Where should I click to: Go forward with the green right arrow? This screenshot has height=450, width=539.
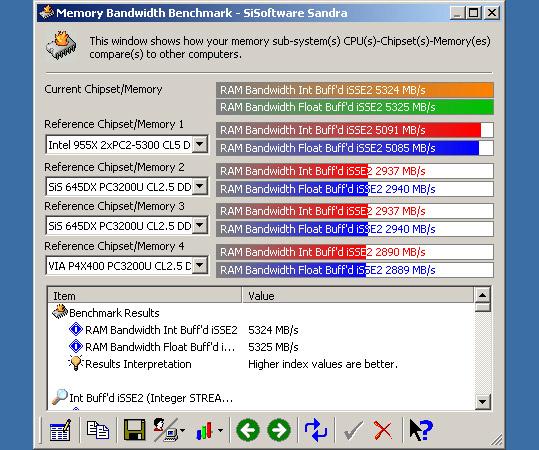point(279,430)
